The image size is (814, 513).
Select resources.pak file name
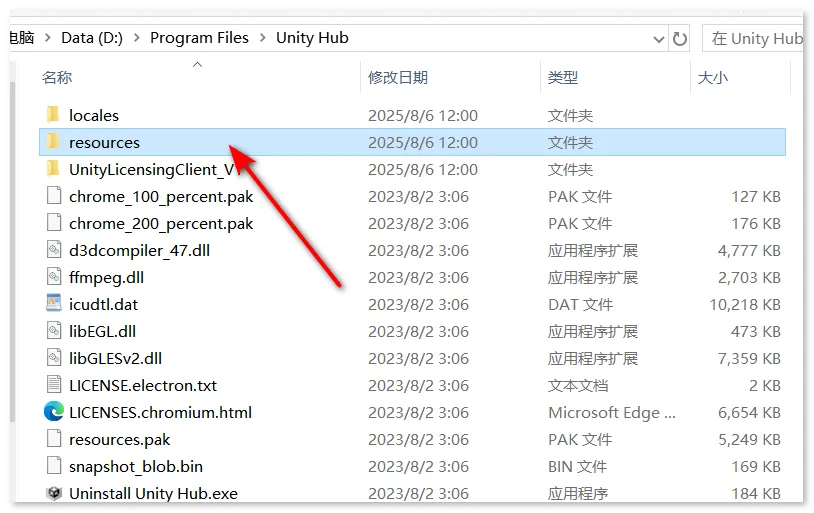click(119, 439)
